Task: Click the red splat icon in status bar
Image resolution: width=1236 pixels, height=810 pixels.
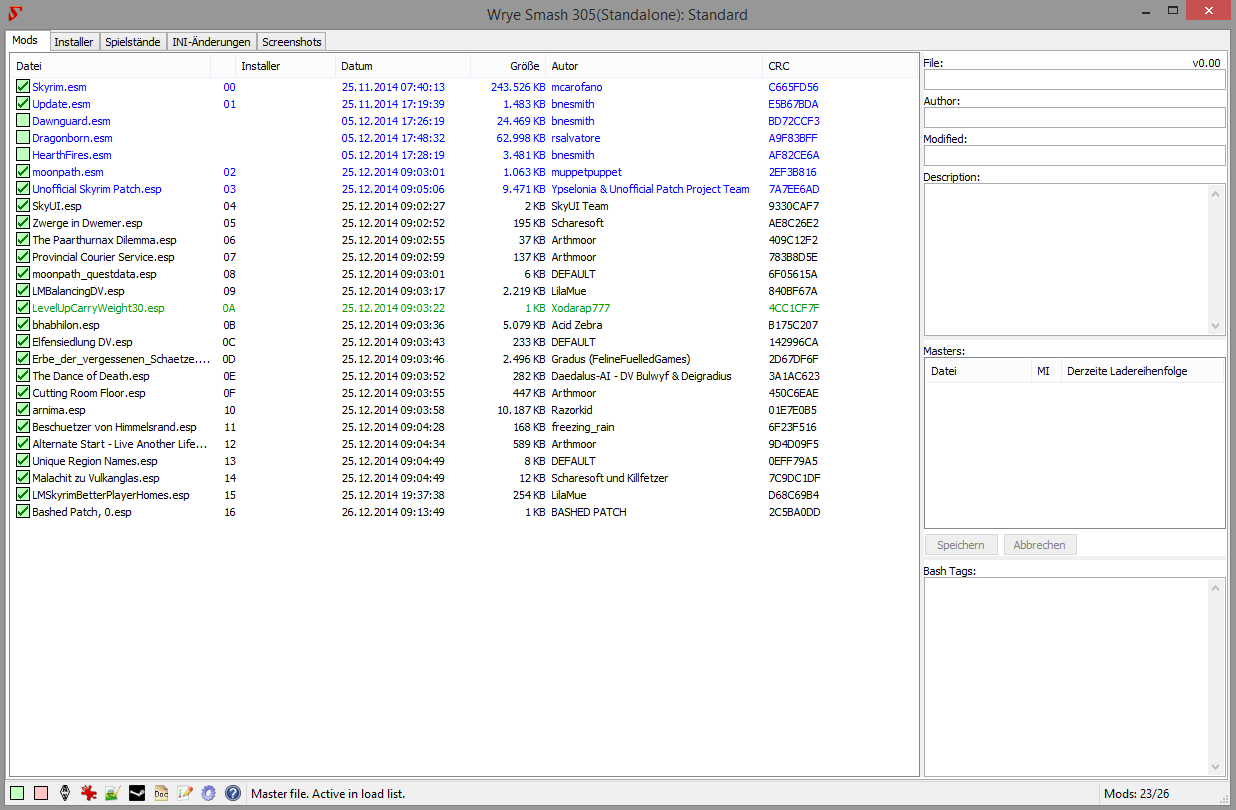Action: click(88, 793)
